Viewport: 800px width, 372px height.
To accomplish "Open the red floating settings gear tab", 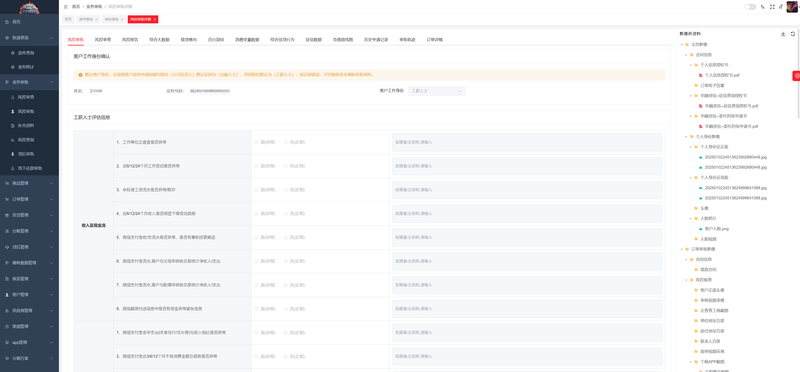I will [x=796, y=76].
